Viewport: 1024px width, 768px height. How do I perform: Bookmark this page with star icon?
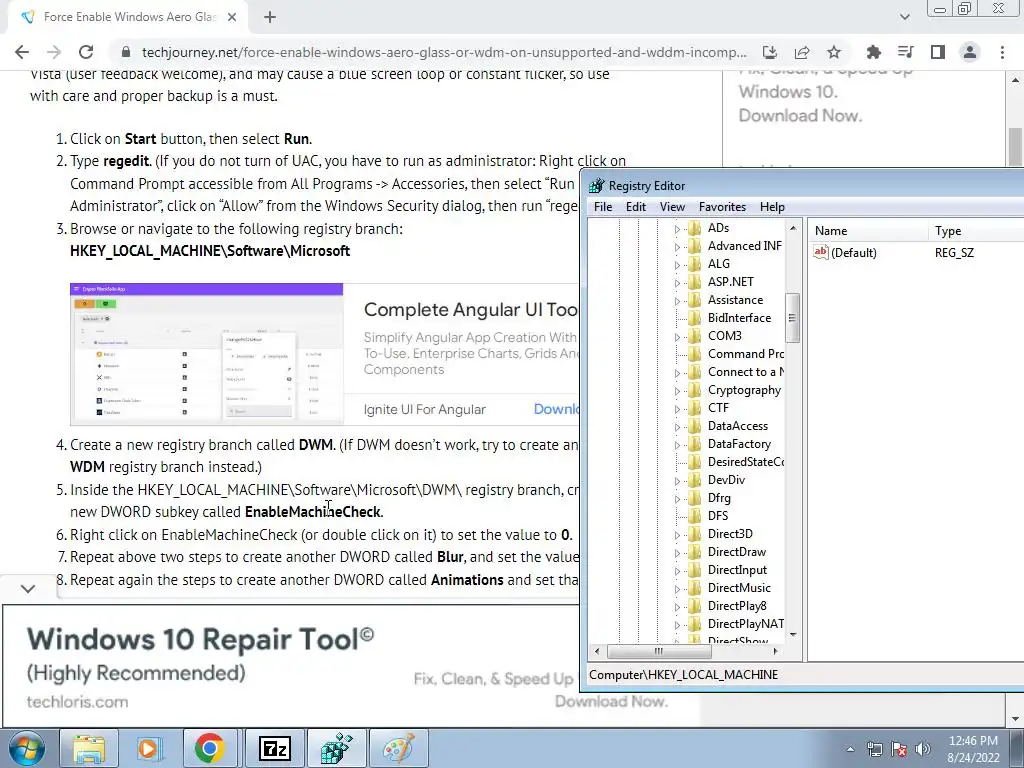click(x=834, y=52)
